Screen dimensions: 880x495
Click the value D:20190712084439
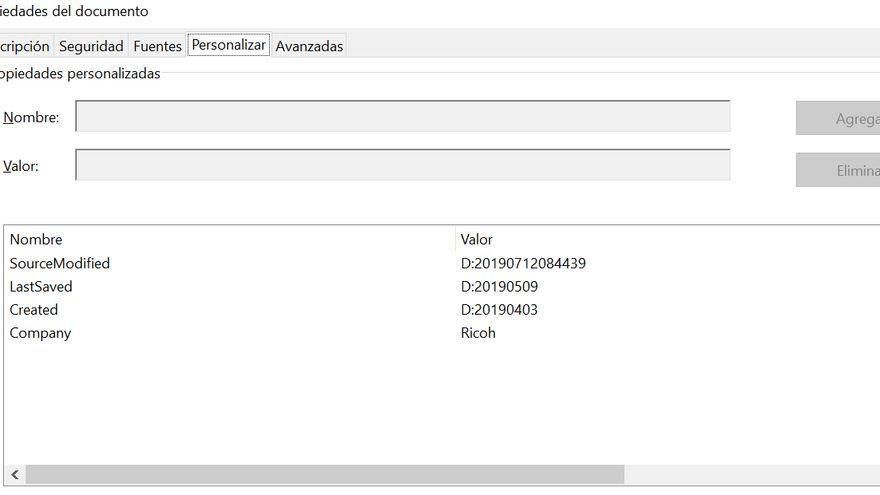click(x=523, y=263)
